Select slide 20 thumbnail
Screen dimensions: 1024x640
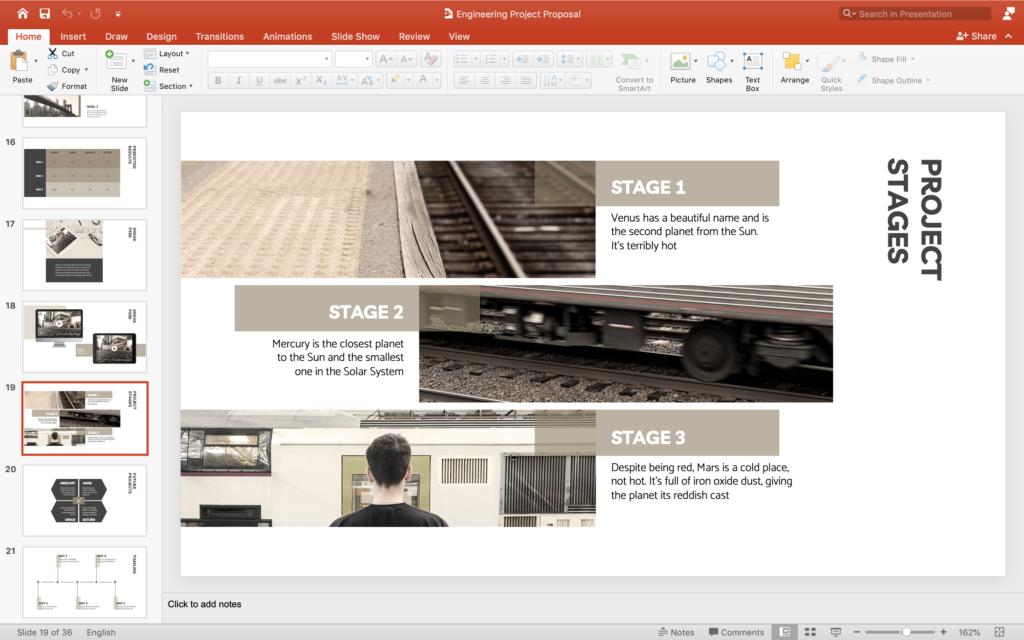[x=85, y=500]
